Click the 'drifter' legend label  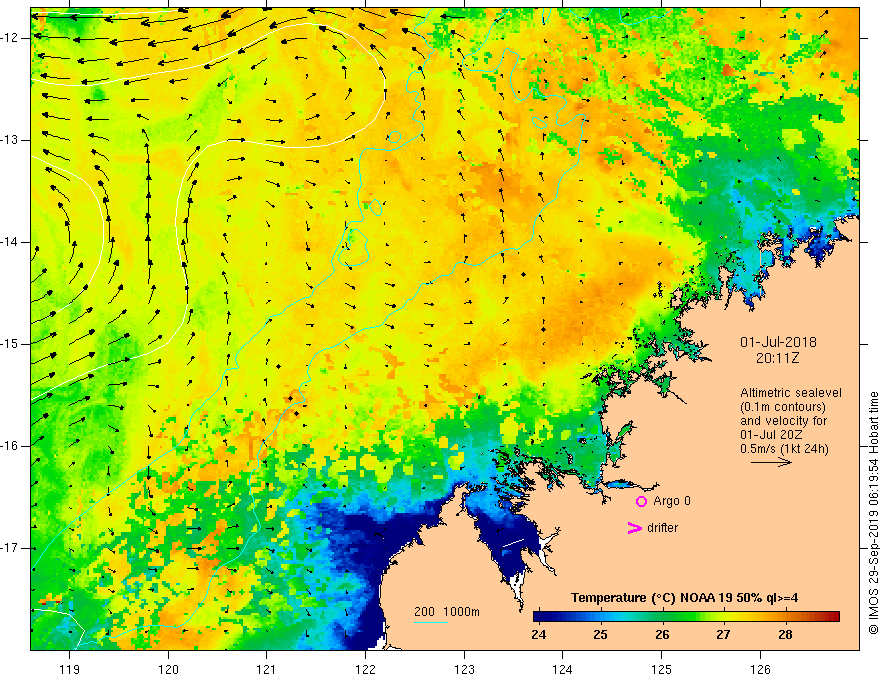[x=662, y=528]
